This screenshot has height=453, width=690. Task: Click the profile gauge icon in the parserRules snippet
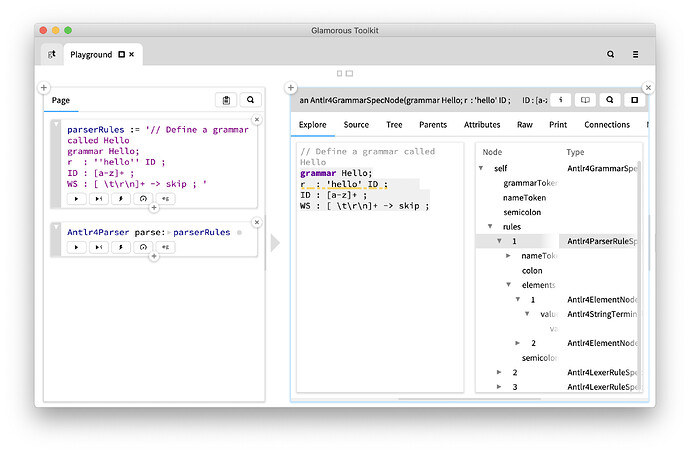(x=143, y=199)
